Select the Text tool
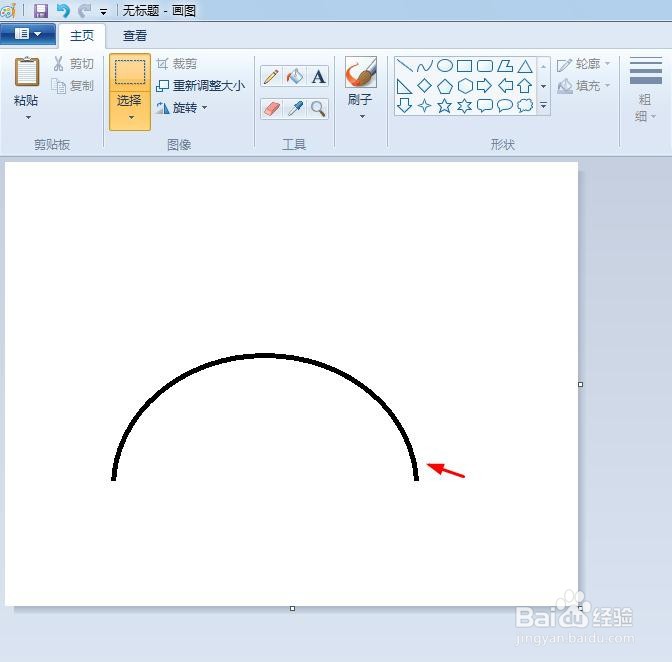Image resolution: width=672 pixels, height=662 pixels. (318, 77)
